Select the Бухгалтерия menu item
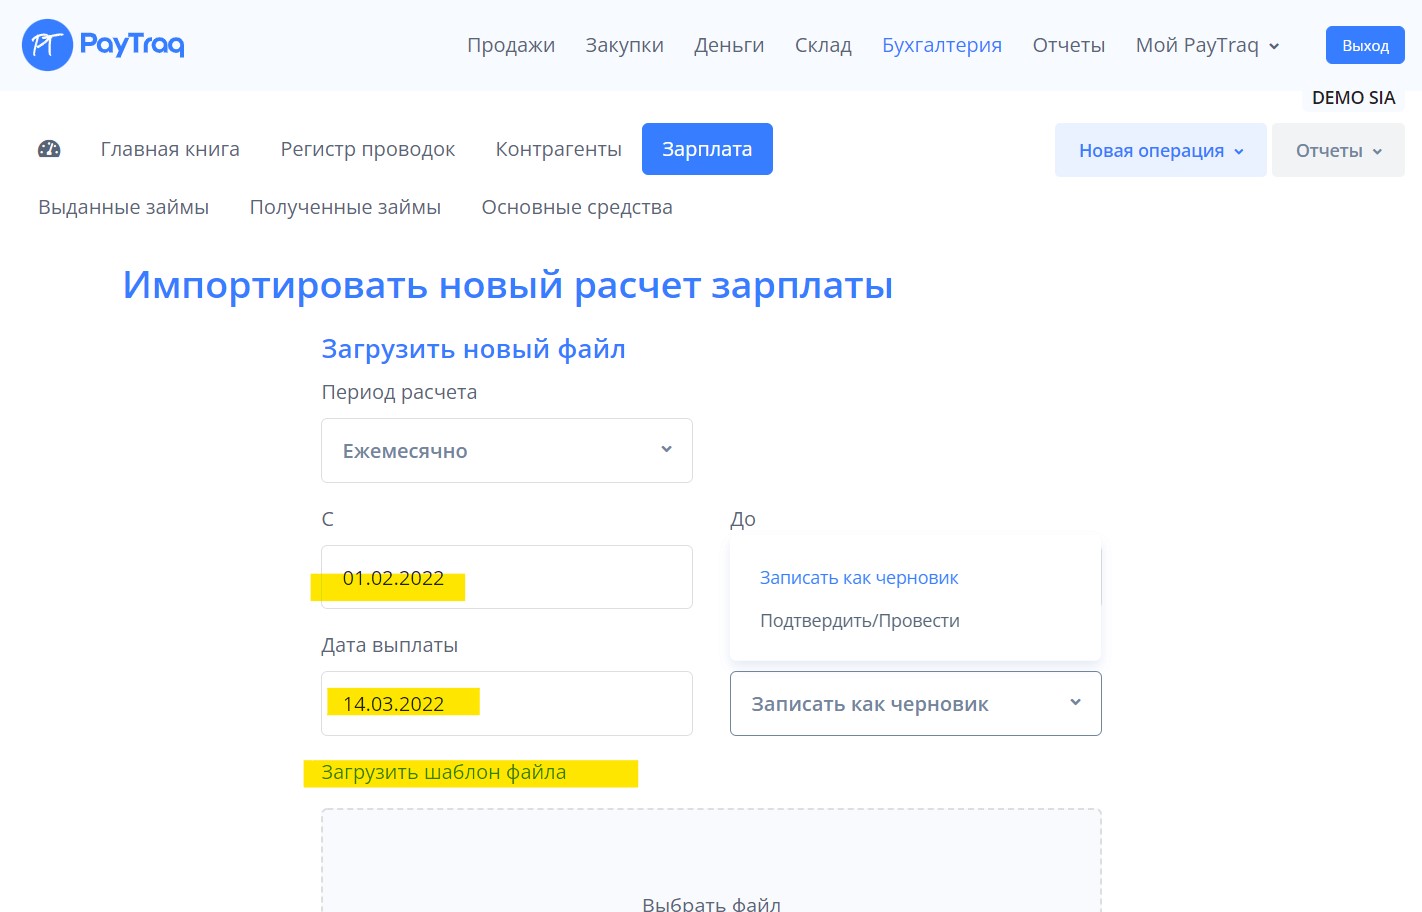Viewport: 1422px width, 912px height. pos(942,45)
